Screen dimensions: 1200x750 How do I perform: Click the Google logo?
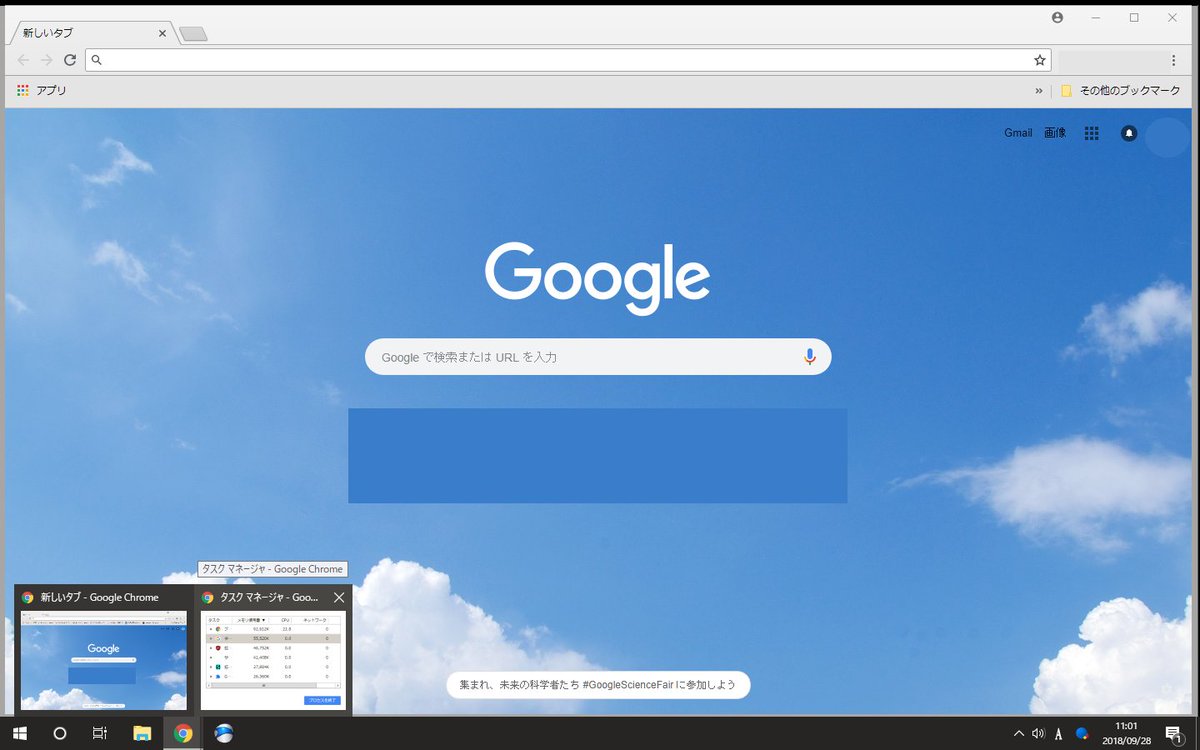598,278
